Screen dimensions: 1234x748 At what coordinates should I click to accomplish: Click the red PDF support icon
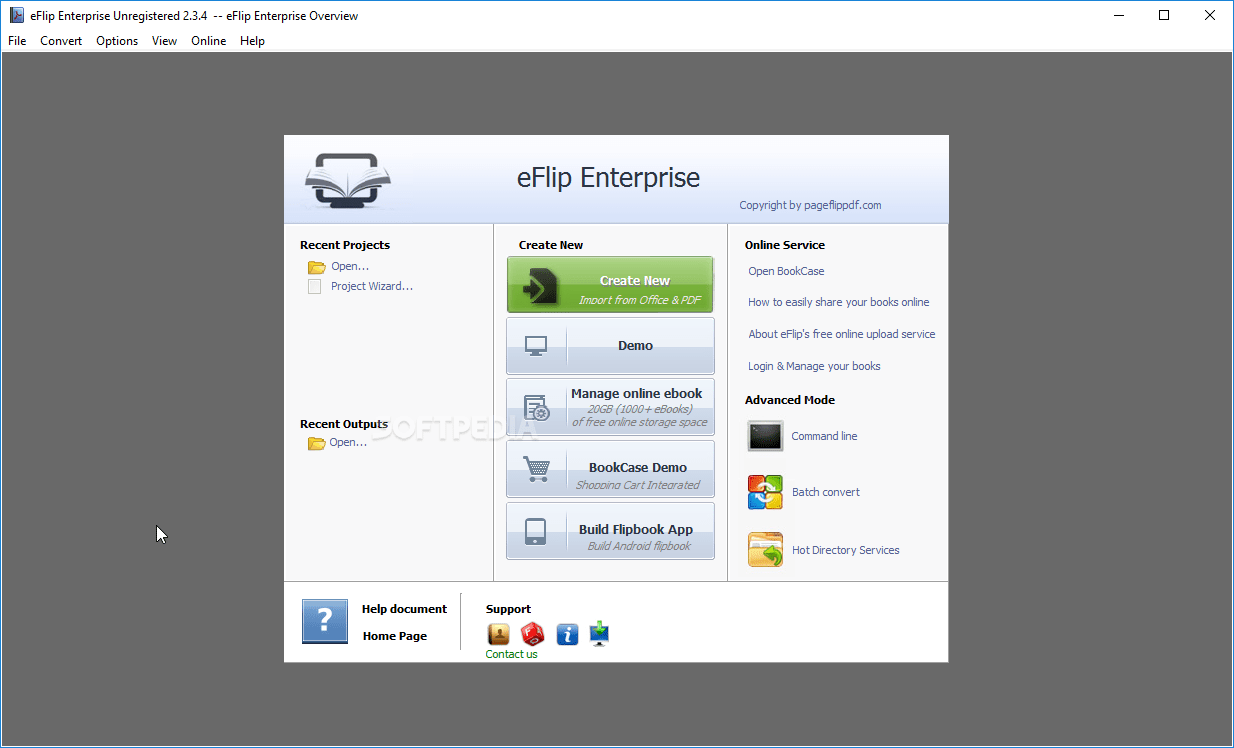[x=533, y=634]
